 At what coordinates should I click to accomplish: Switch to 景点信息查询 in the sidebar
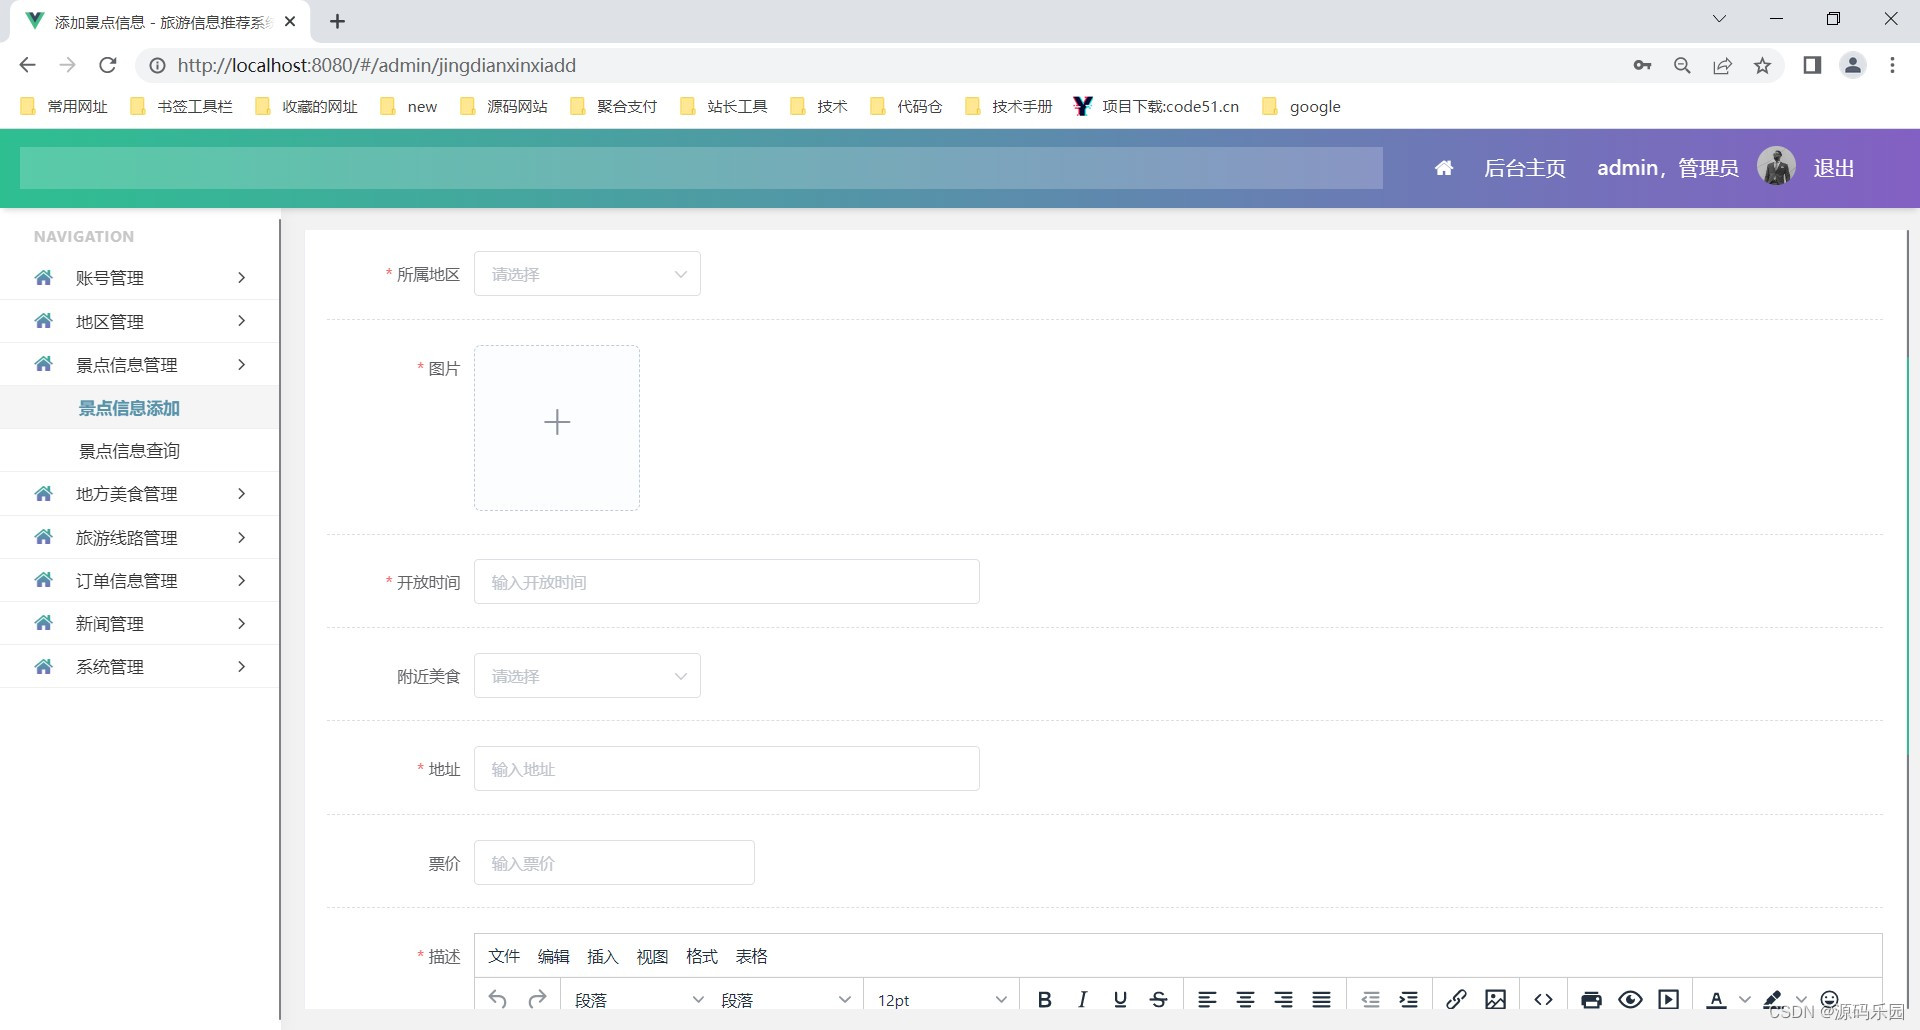(129, 450)
